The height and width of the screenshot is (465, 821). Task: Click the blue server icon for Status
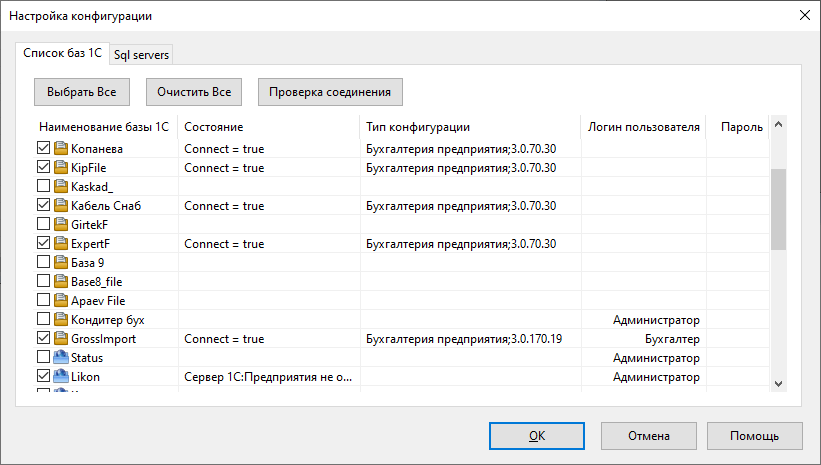[x=61, y=357]
